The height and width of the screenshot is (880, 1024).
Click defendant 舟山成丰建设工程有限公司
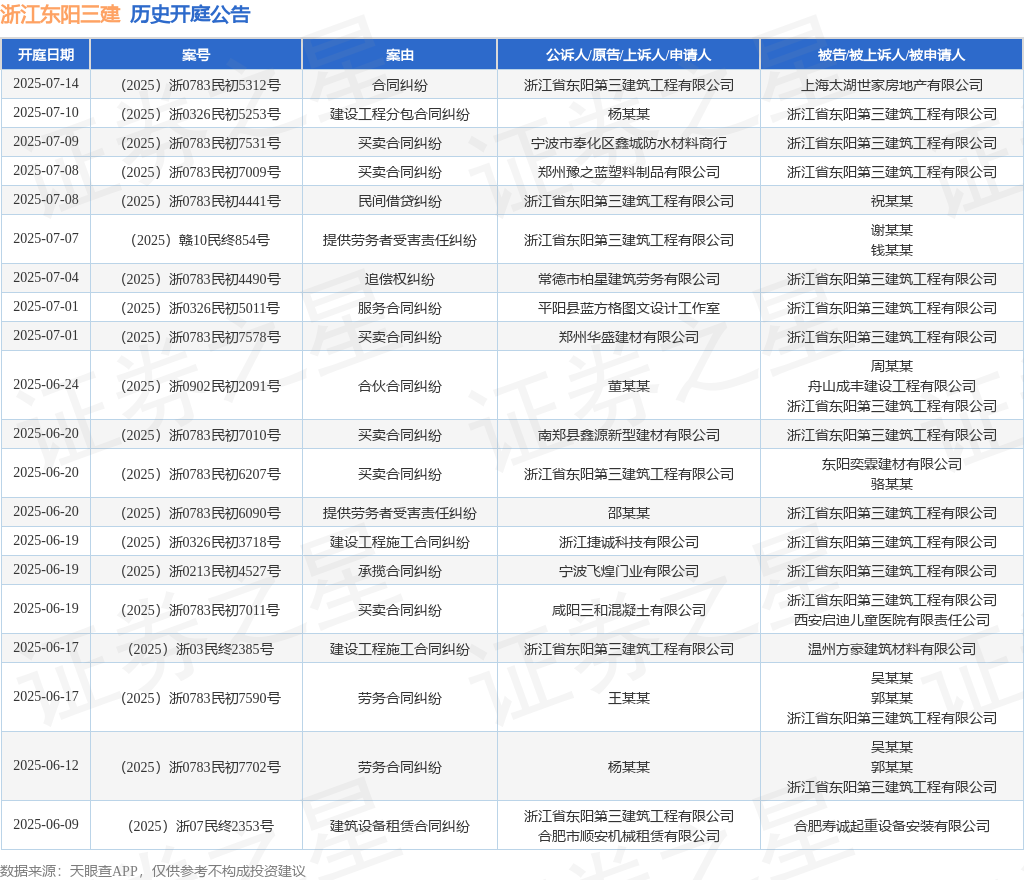[x=891, y=386]
